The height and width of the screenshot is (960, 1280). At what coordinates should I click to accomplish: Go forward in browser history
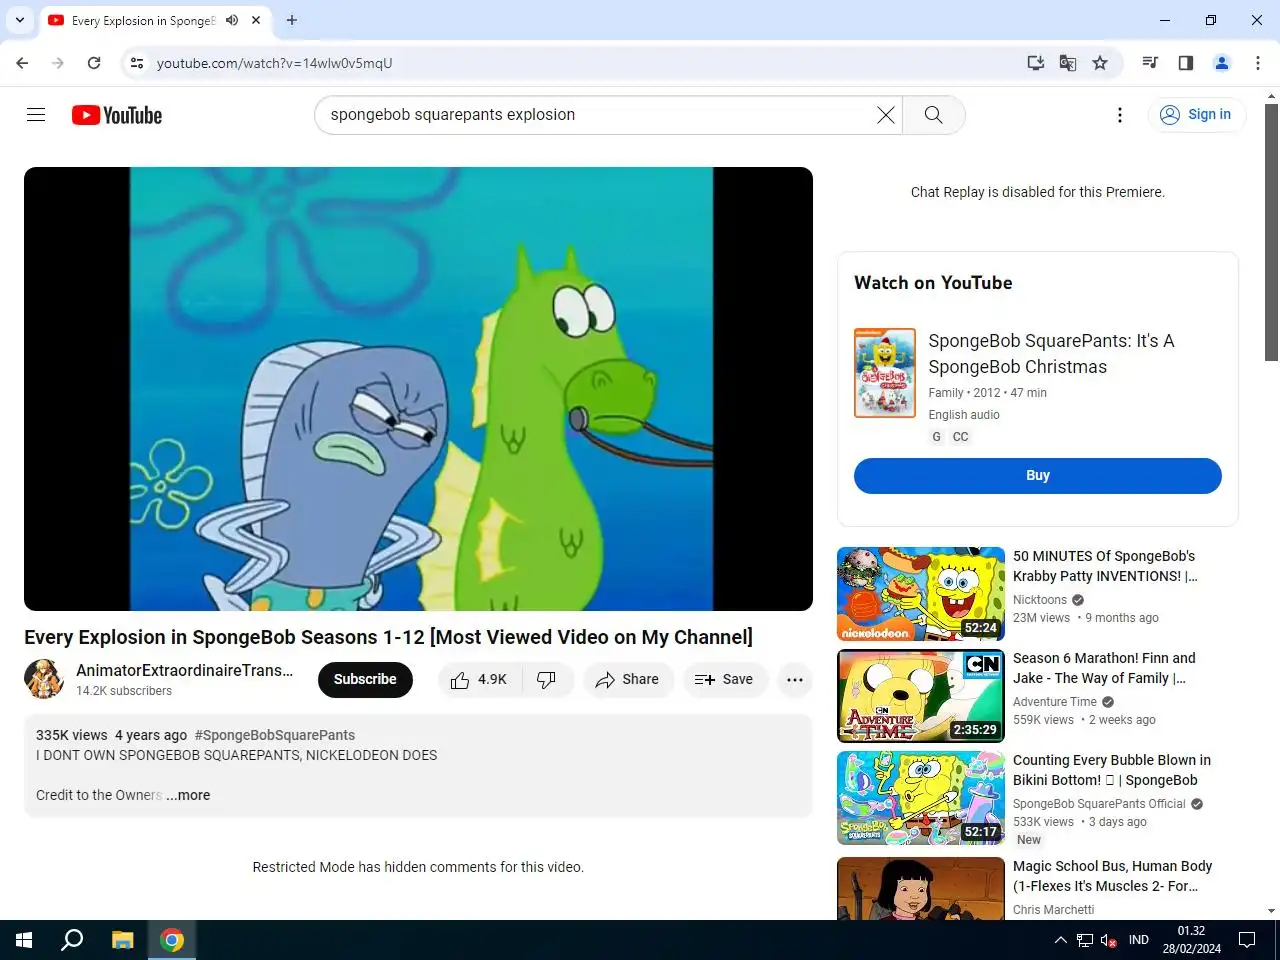point(58,63)
